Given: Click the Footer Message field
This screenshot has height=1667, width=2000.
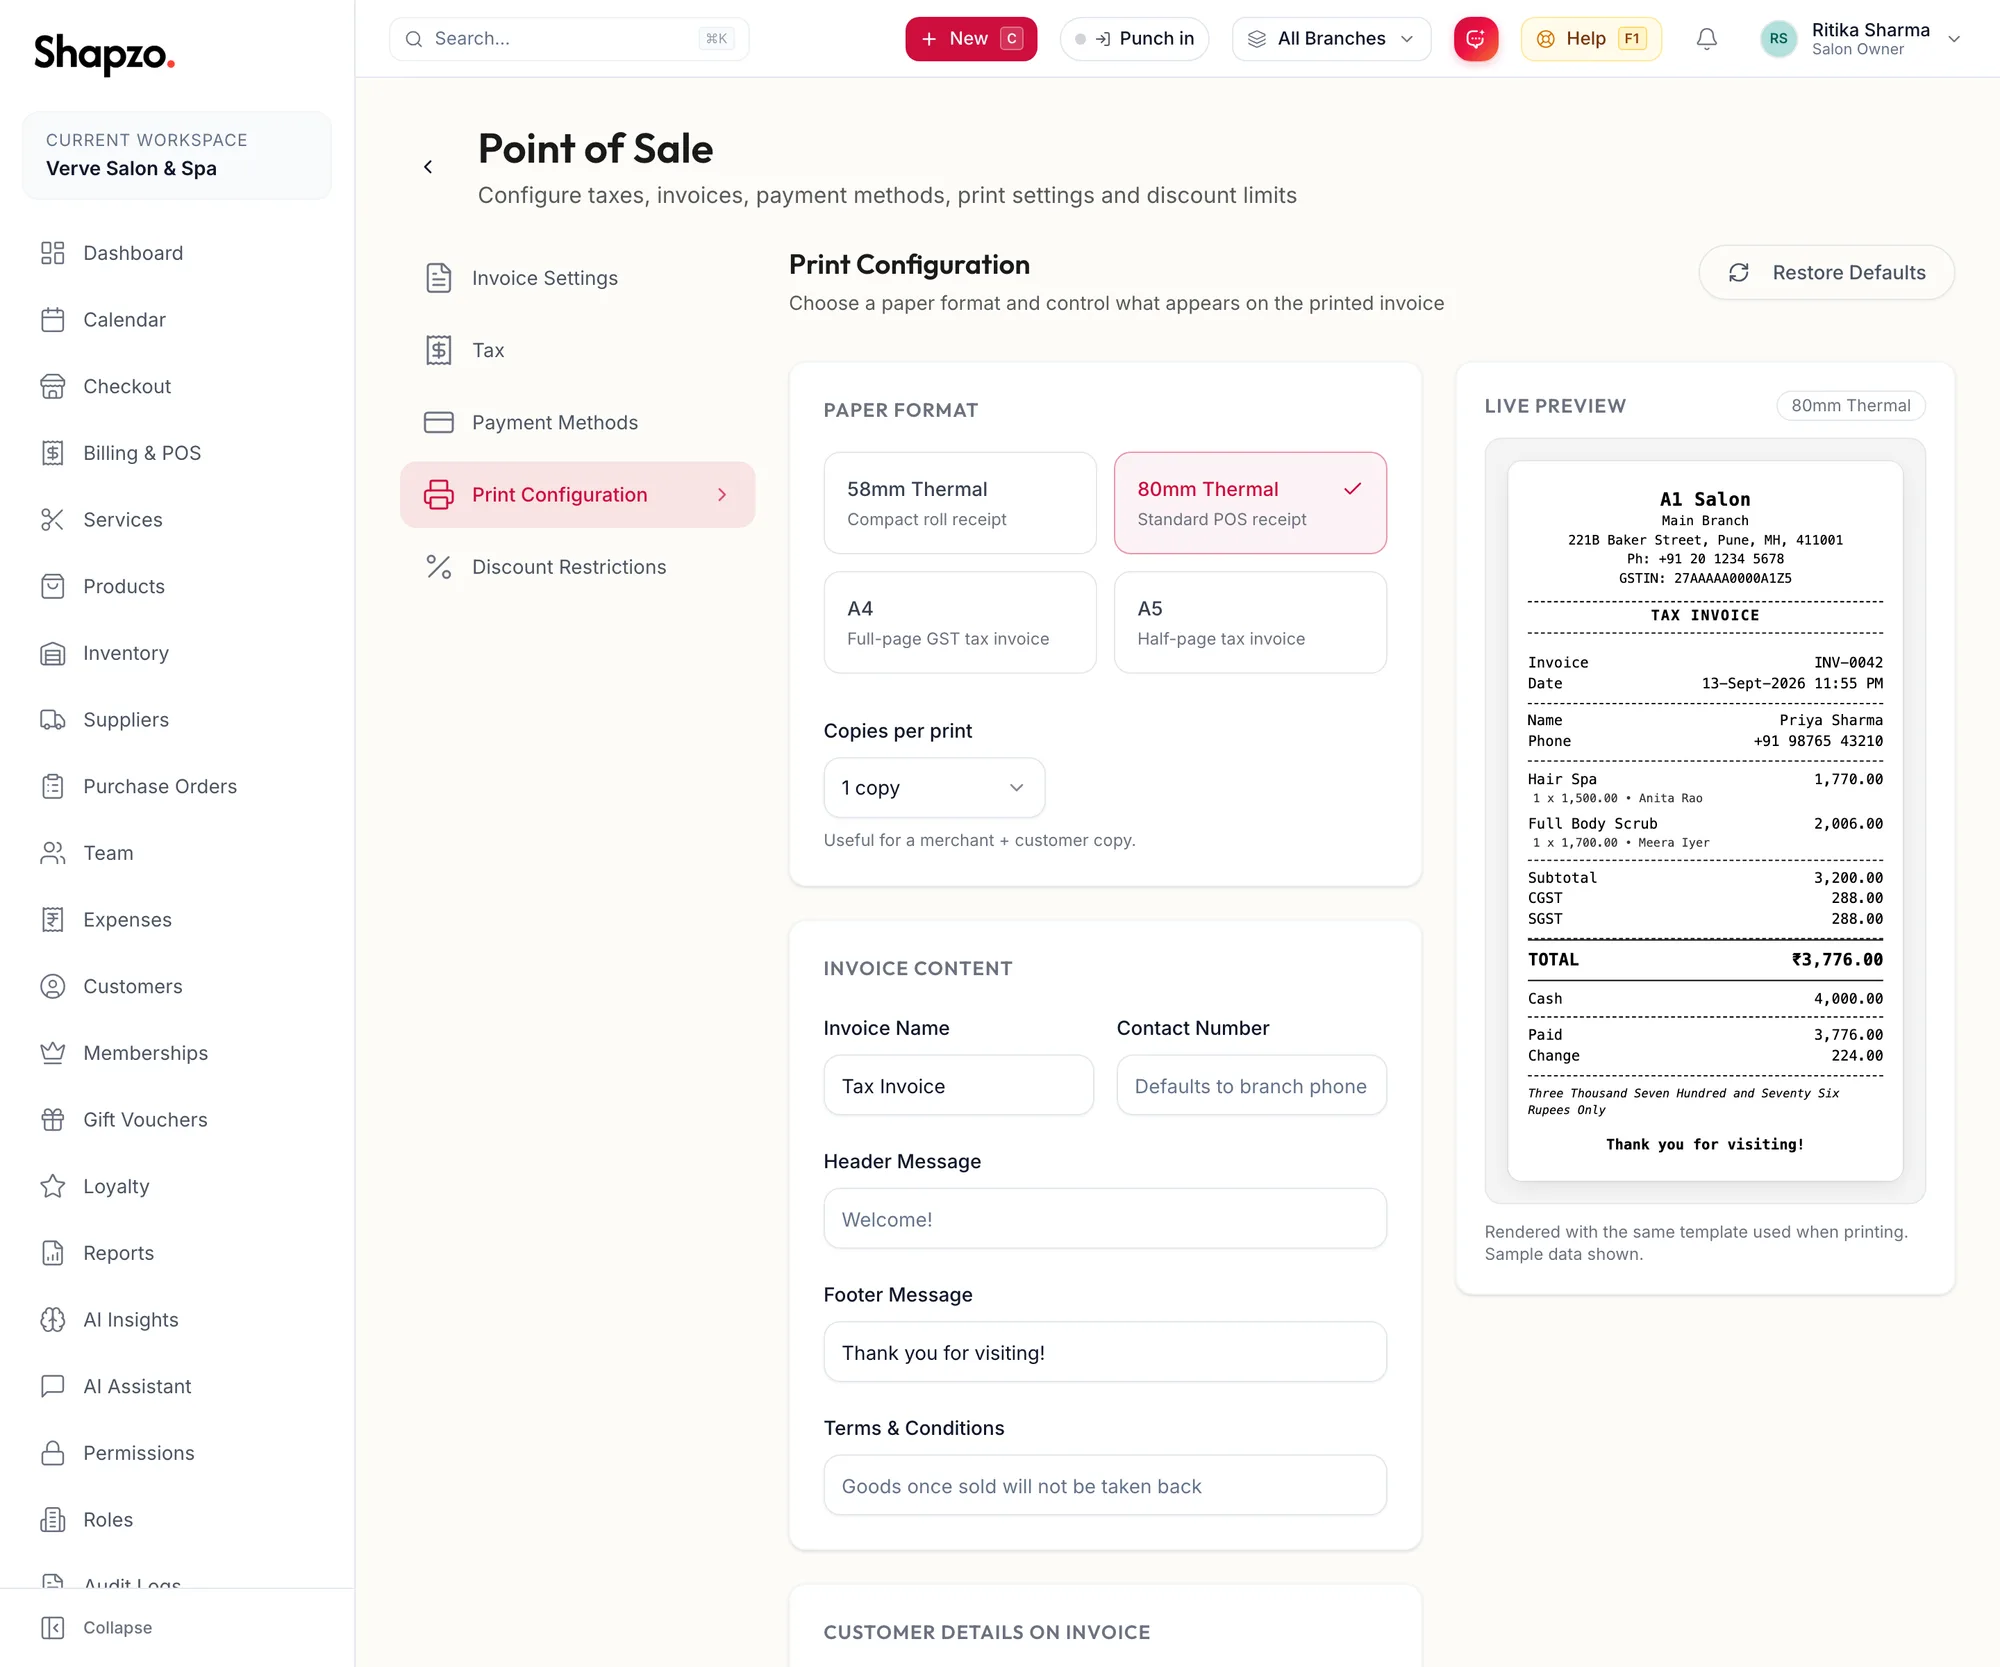Looking at the screenshot, I should [1105, 1353].
